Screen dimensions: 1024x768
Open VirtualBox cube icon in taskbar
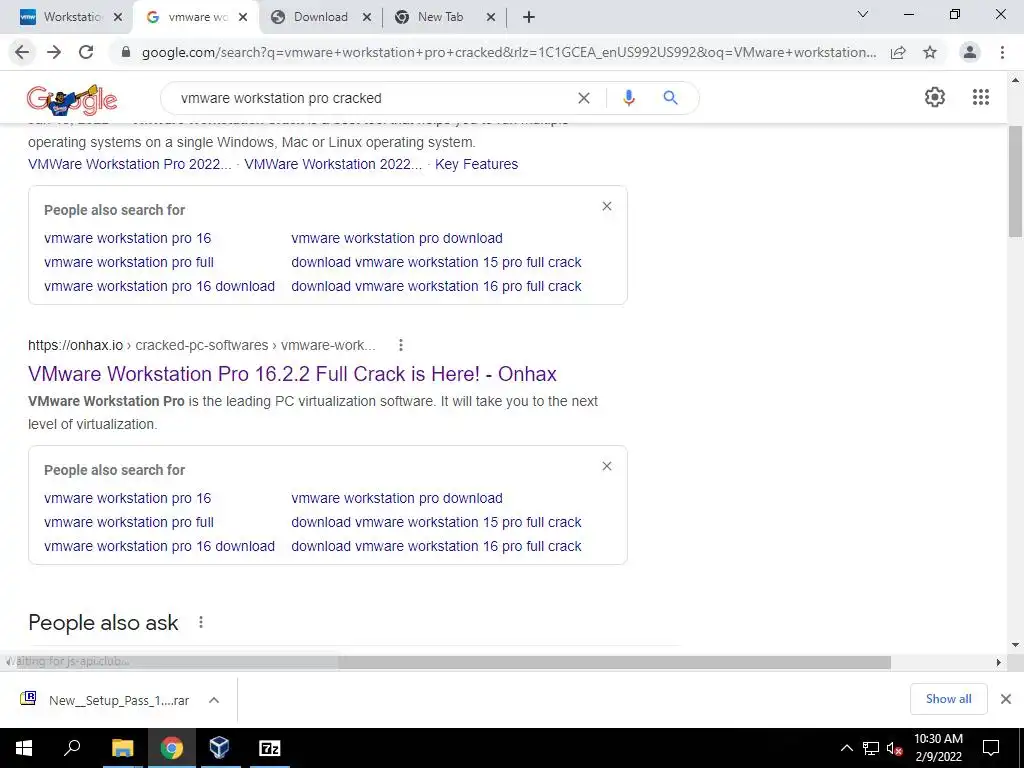219,748
